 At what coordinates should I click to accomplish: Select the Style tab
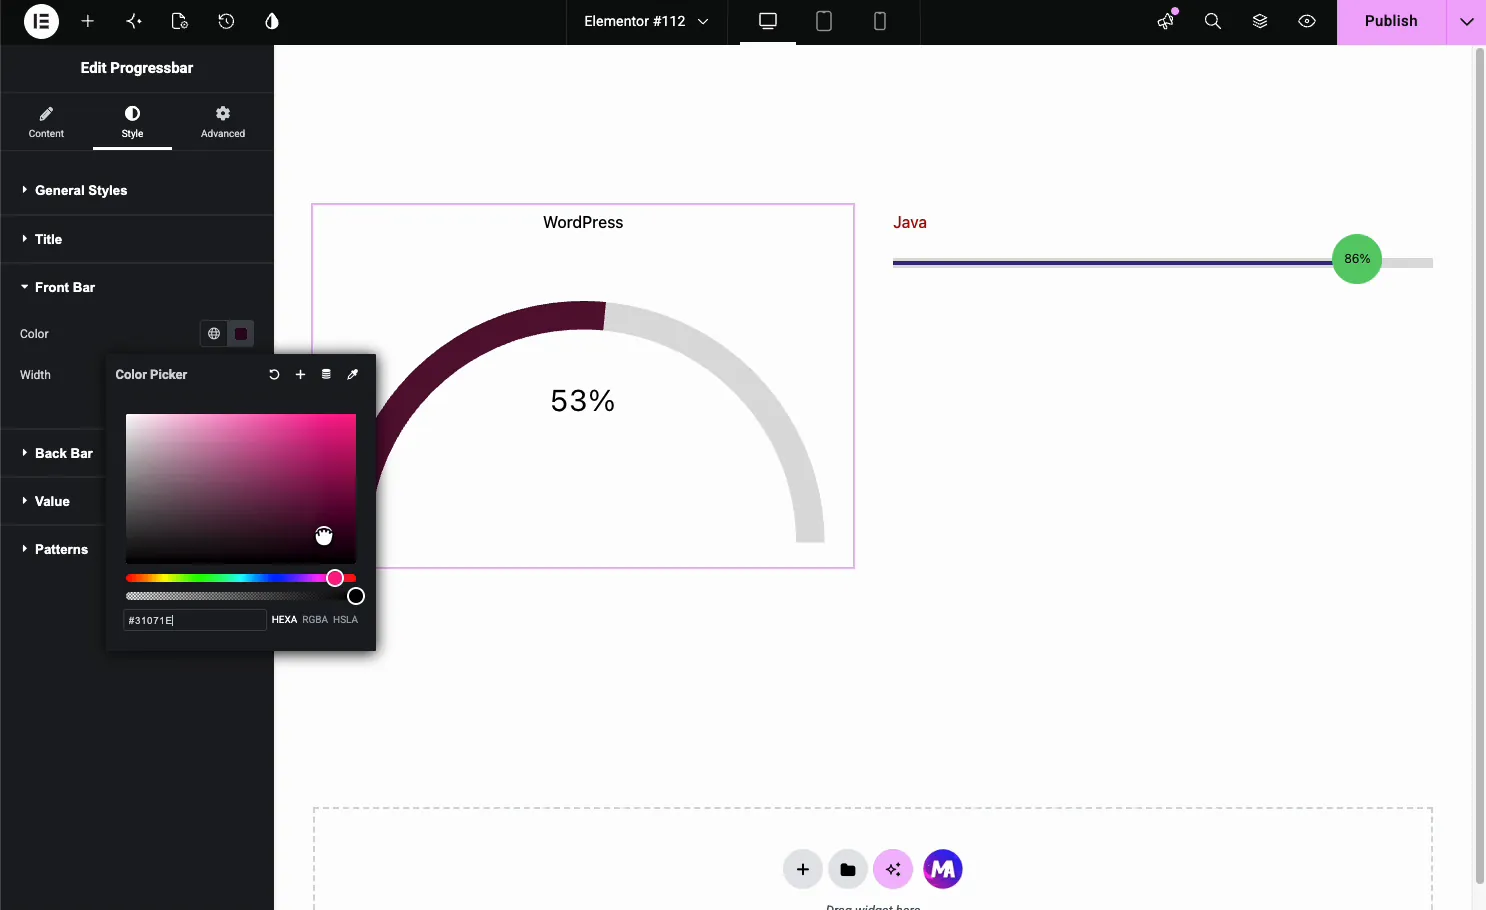click(x=132, y=122)
